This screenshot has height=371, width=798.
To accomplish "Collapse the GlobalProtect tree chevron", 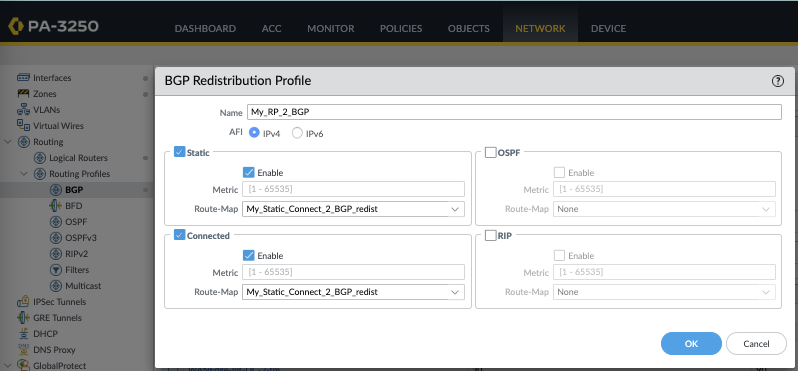I will [8, 365].
